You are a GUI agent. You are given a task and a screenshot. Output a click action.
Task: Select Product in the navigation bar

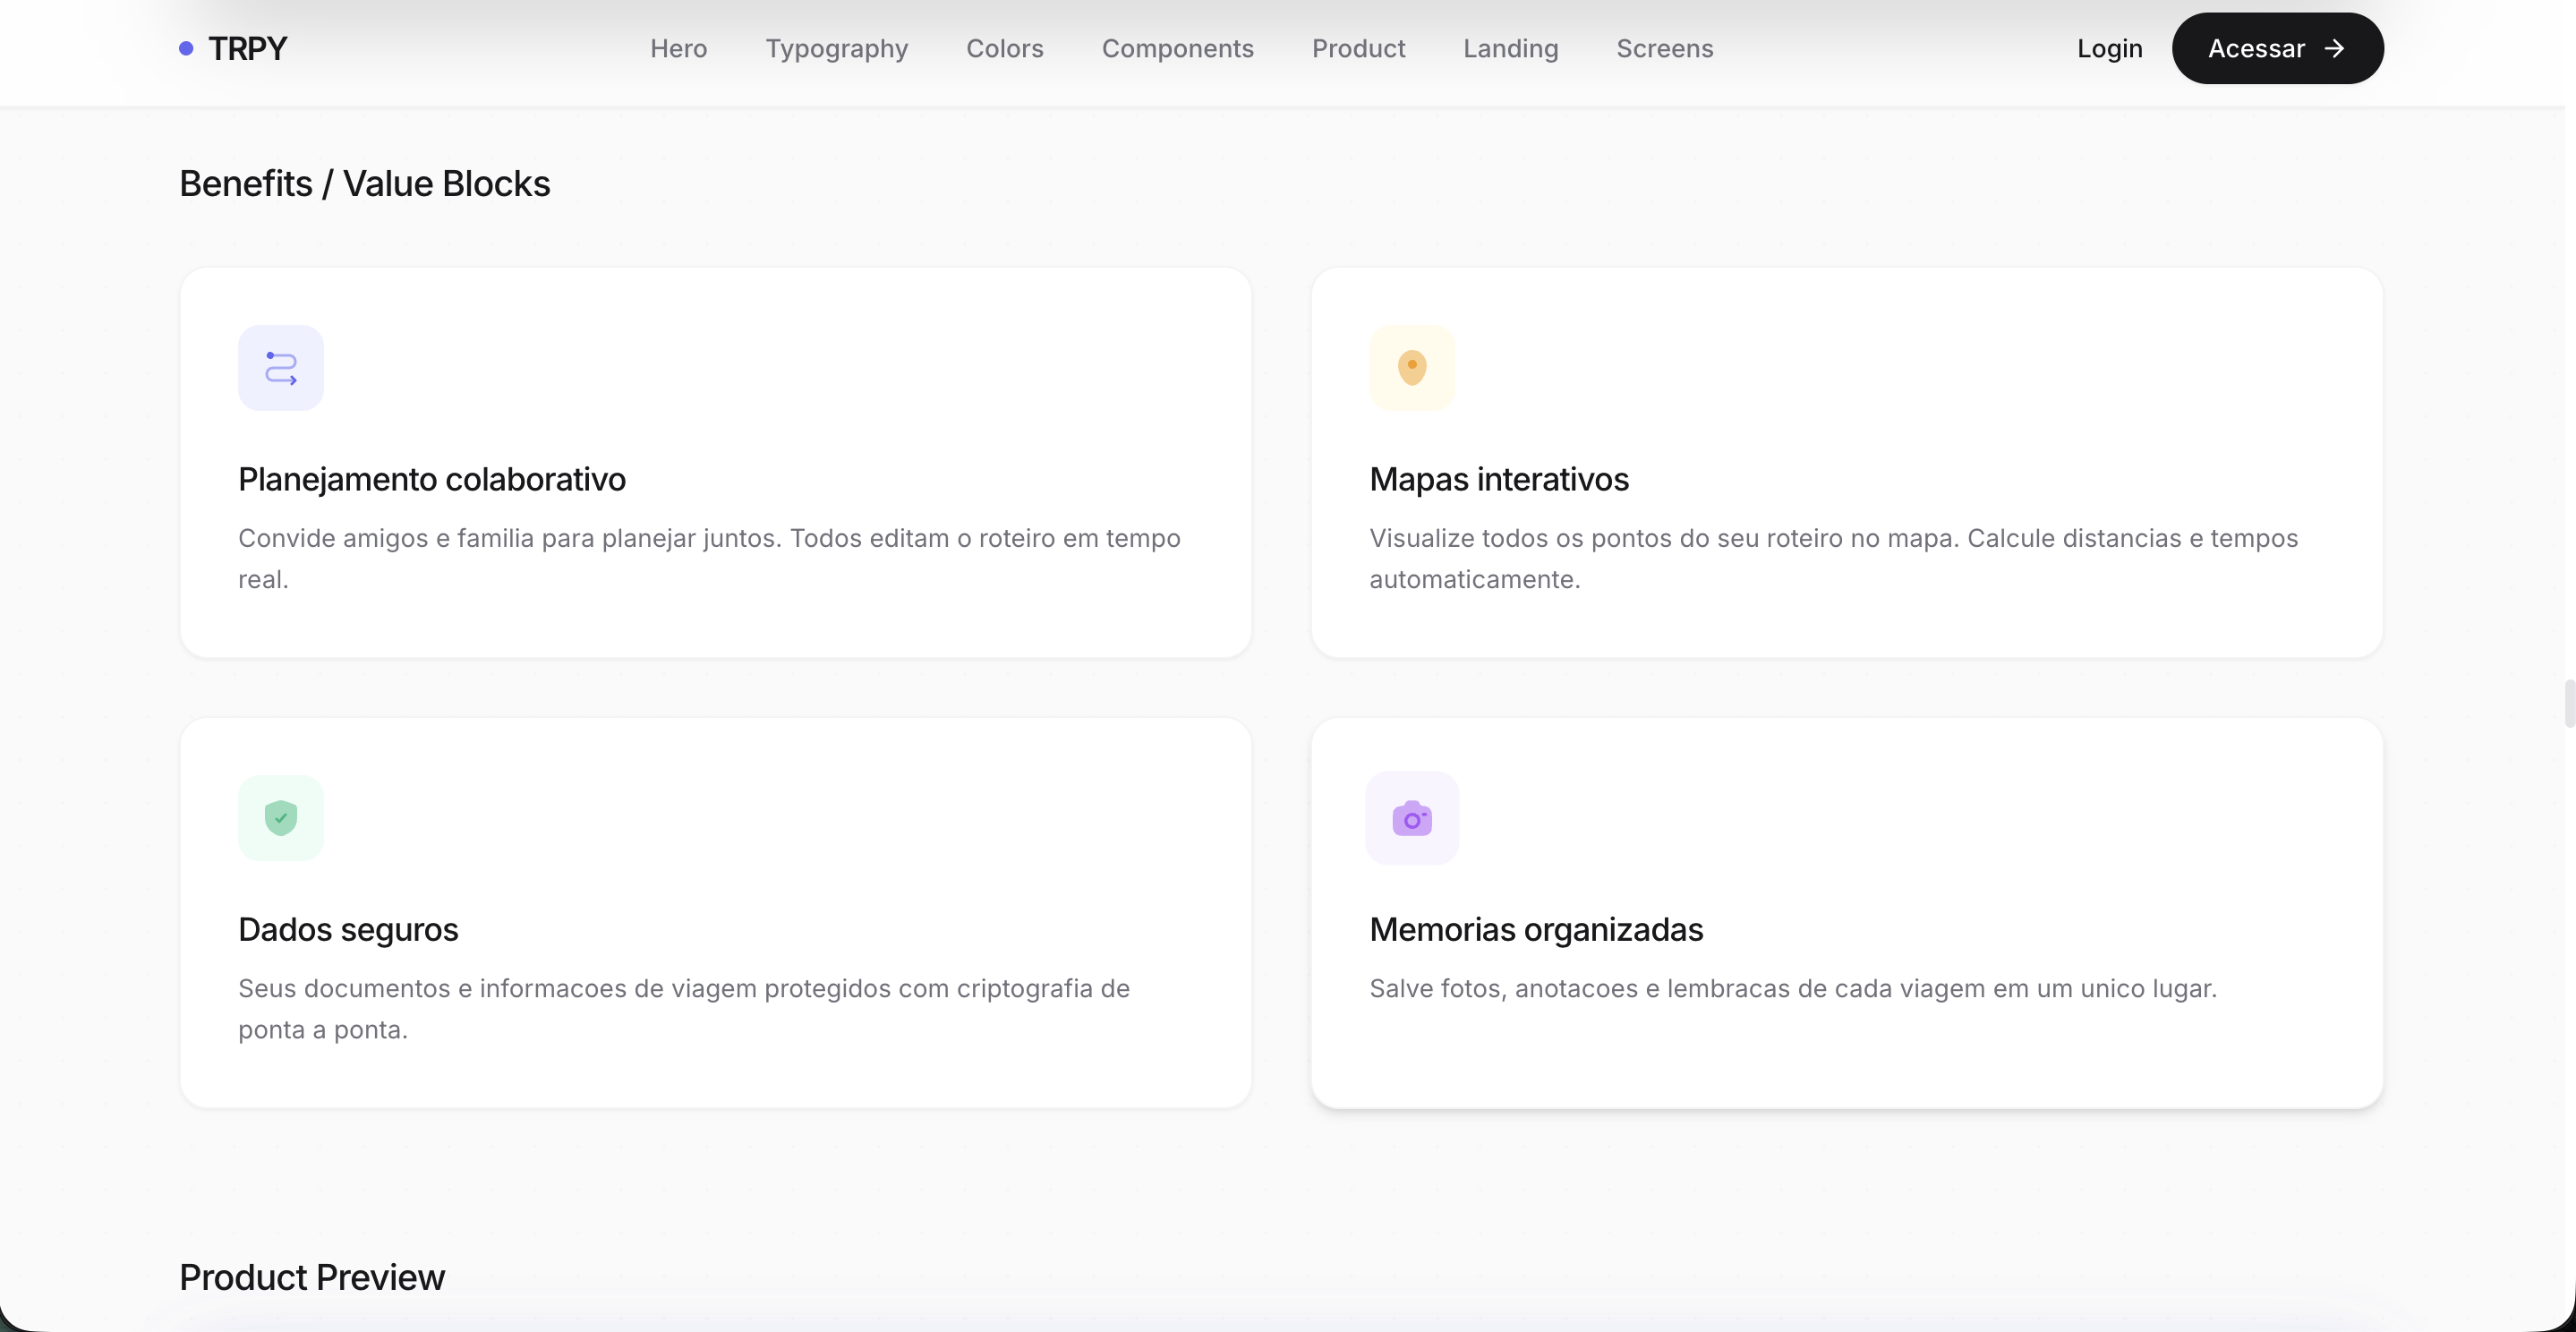click(x=1358, y=48)
